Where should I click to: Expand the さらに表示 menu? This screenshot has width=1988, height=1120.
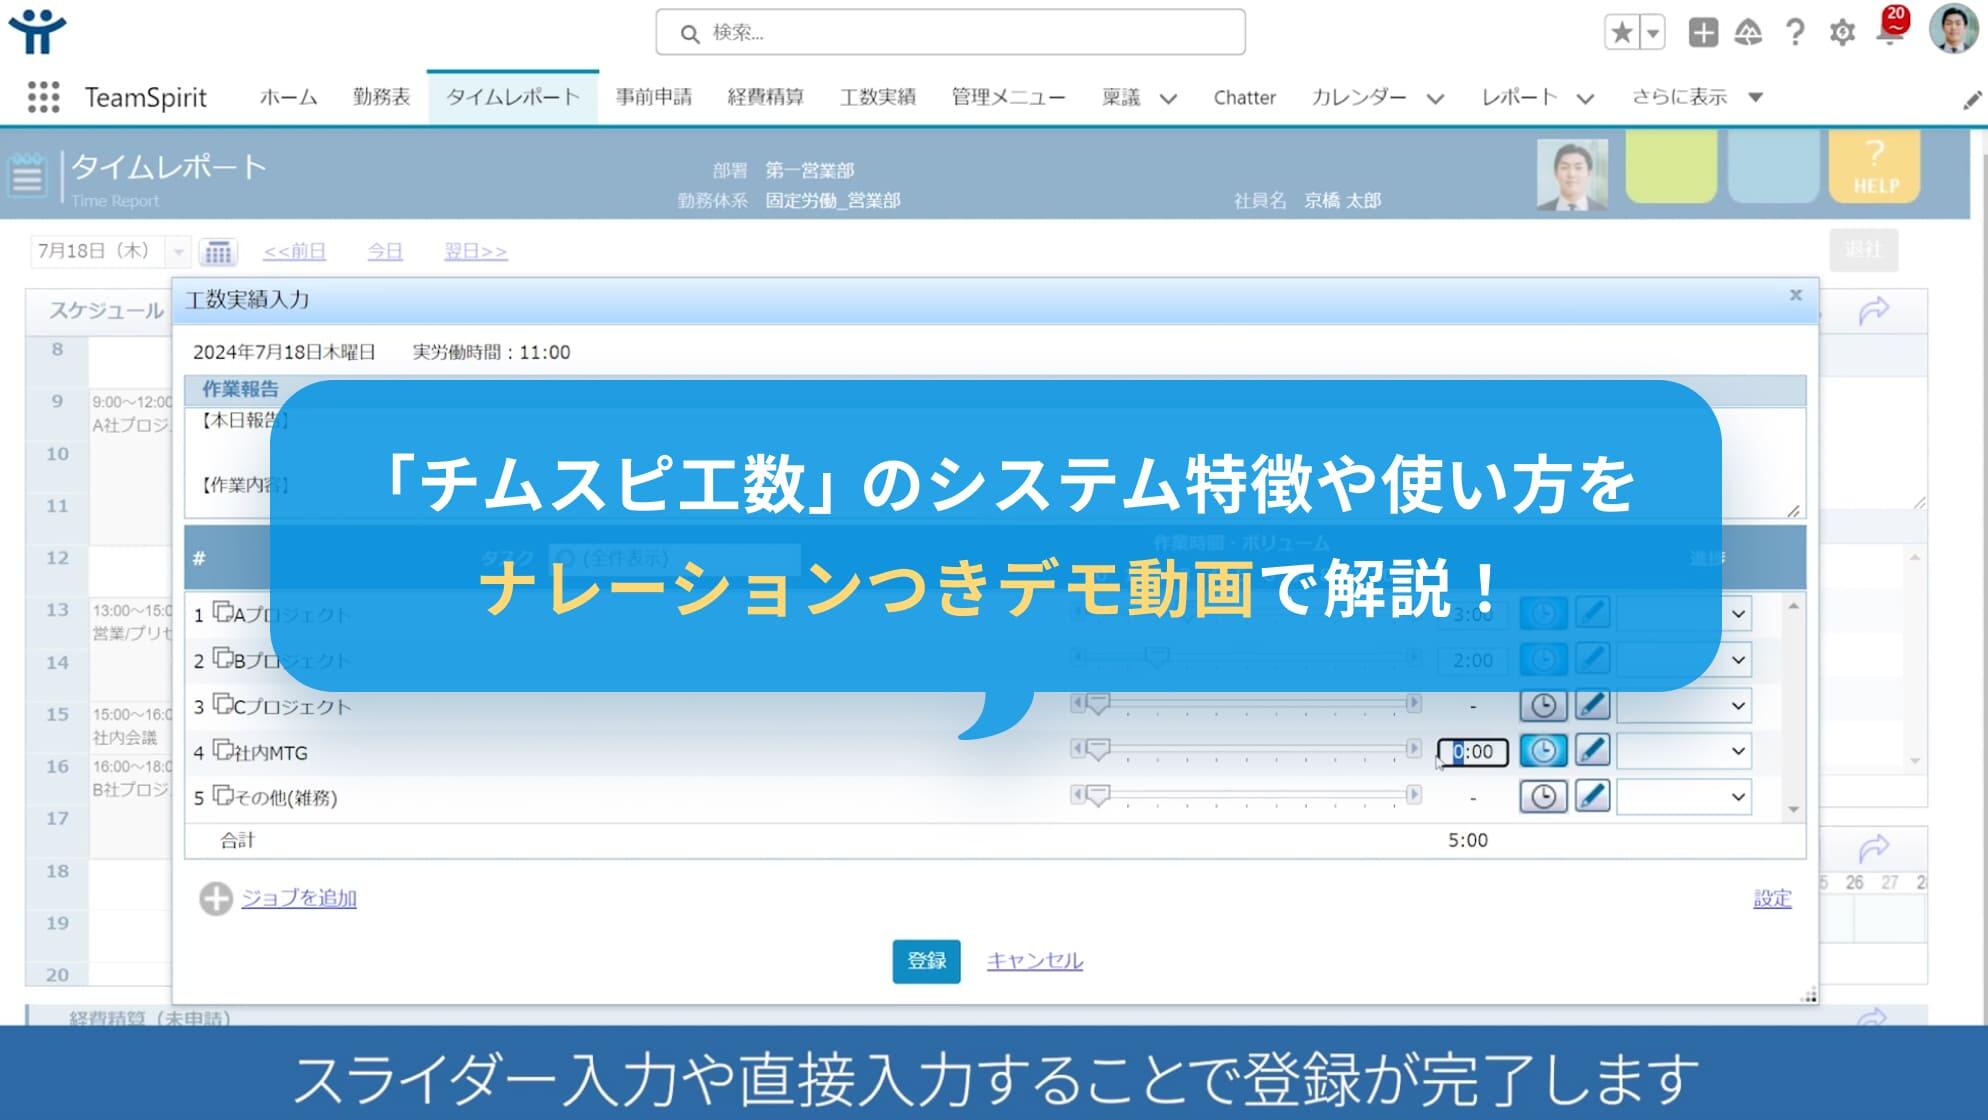[1697, 97]
